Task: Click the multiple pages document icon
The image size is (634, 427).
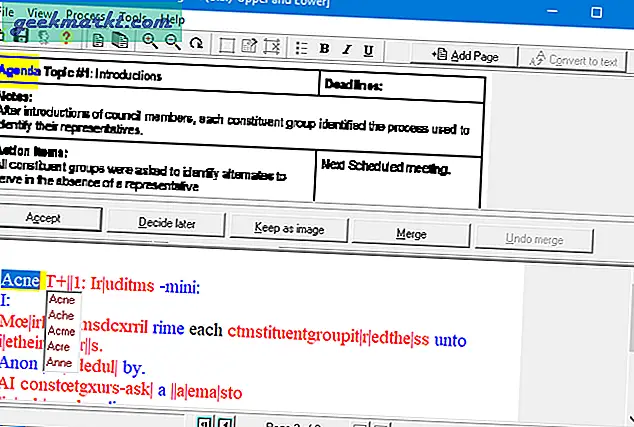Action: (x=120, y=40)
